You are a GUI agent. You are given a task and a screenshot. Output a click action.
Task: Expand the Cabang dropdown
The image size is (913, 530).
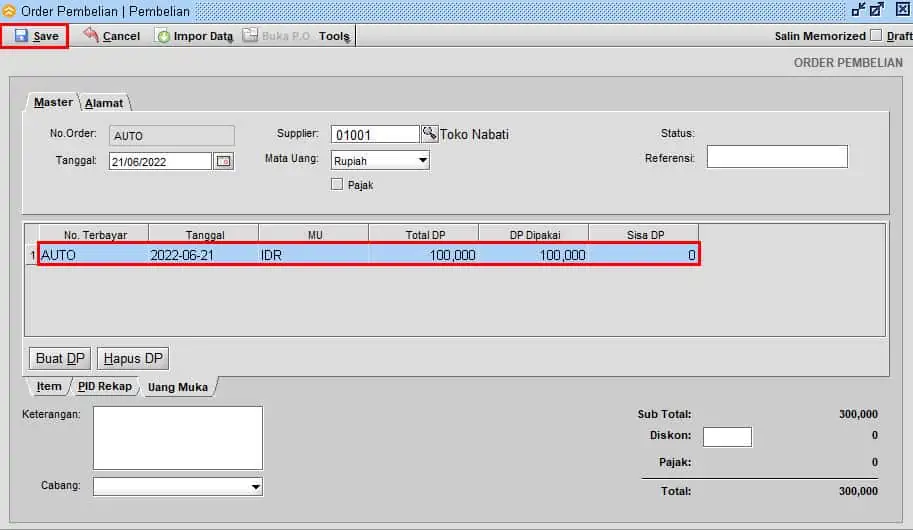(256, 486)
